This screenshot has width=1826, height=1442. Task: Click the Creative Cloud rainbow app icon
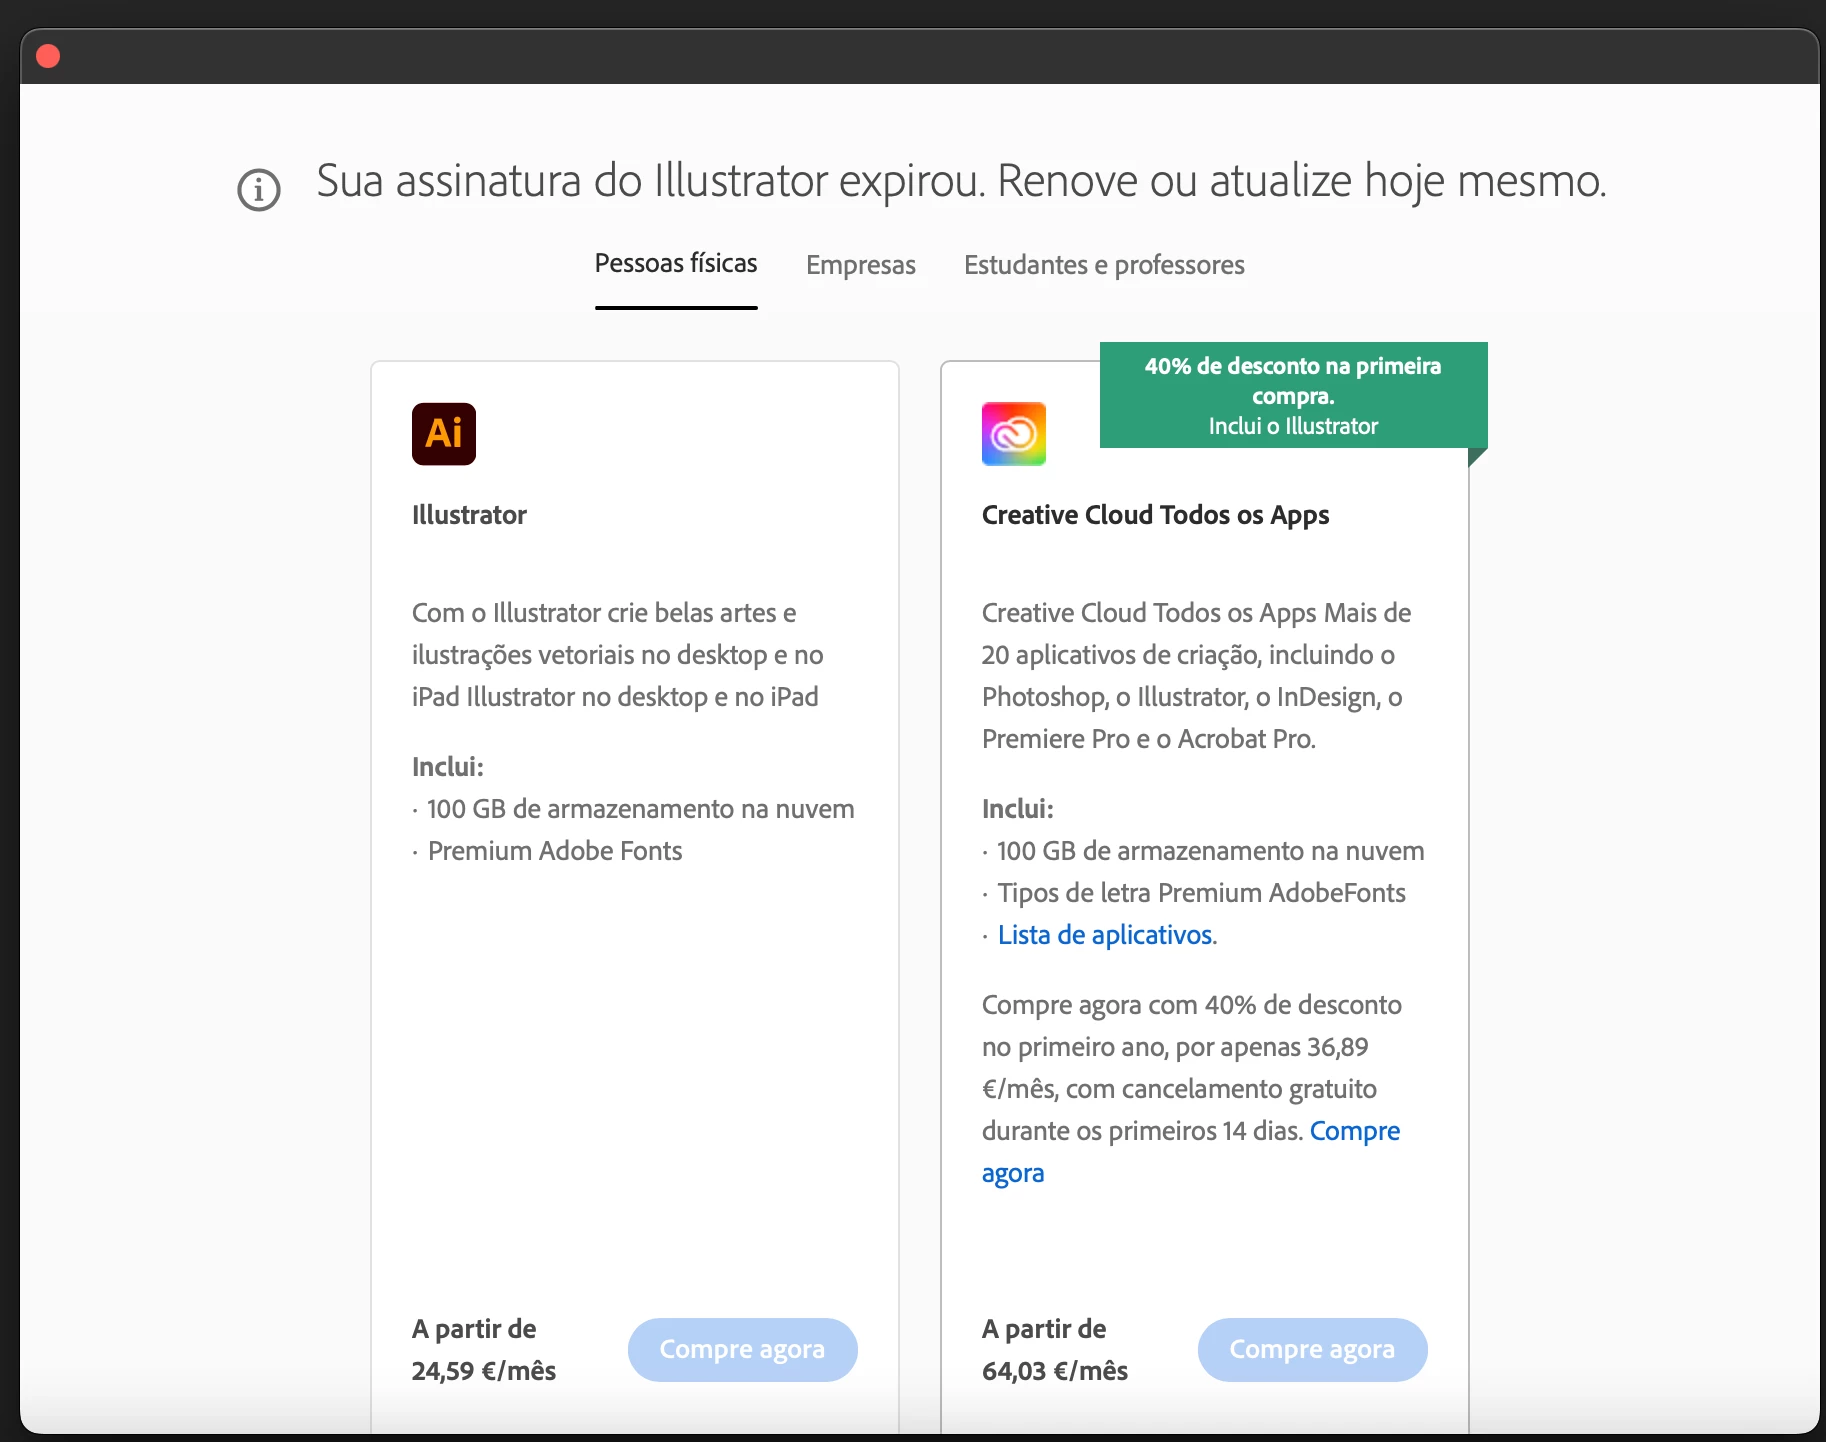click(1014, 434)
